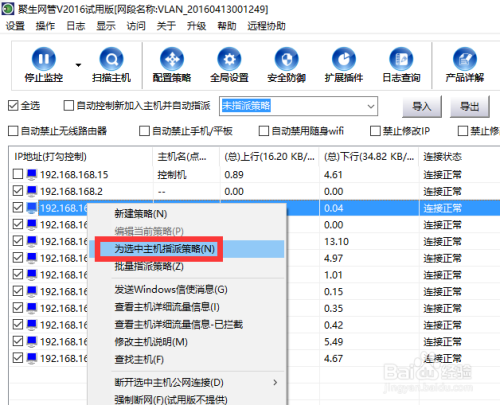Enable 自动禁用随身wifi checkbox
The image size is (500, 405).
point(264,131)
